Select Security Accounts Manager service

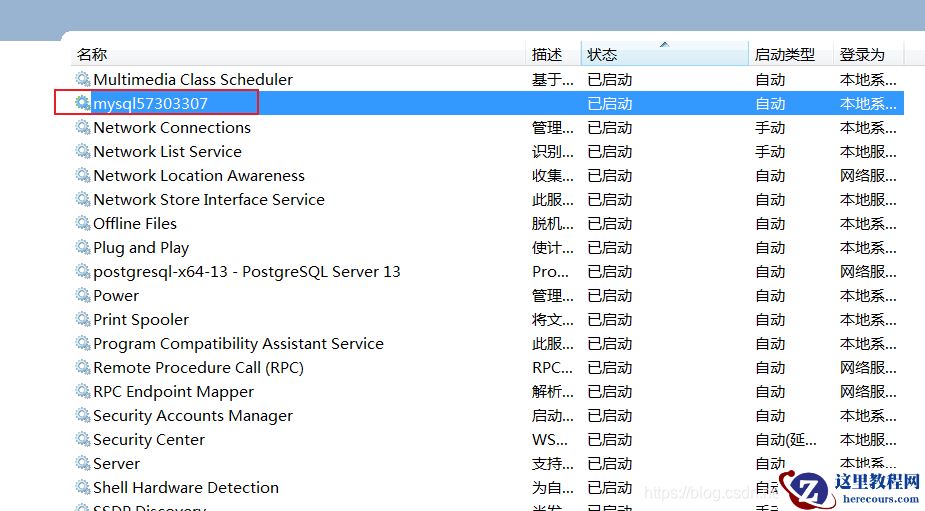point(193,415)
